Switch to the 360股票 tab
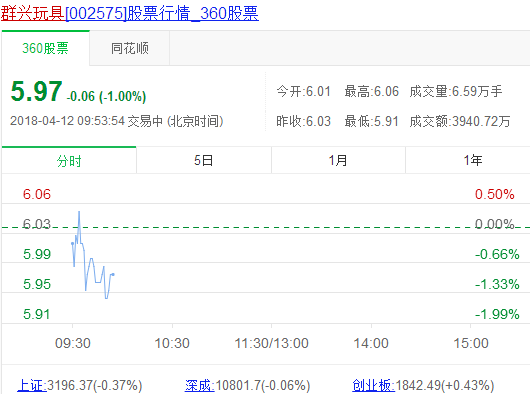 click(x=46, y=48)
